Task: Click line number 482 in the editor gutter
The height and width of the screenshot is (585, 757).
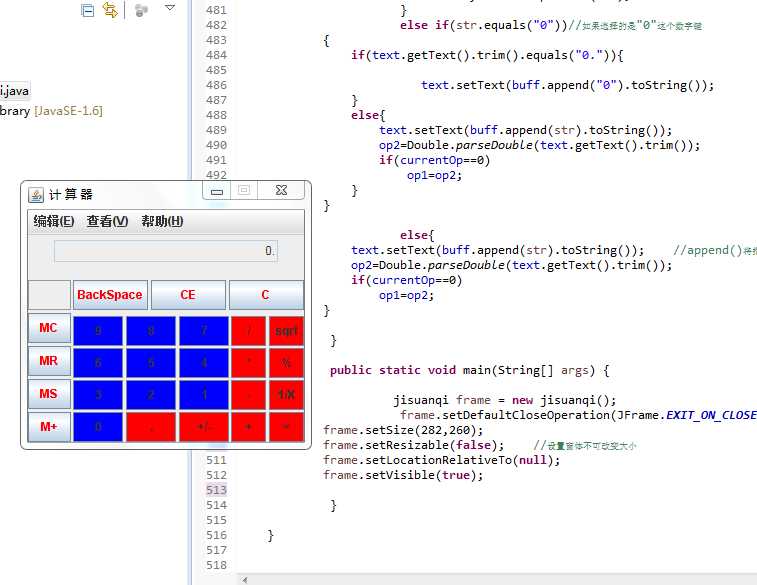Action: click(216, 25)
